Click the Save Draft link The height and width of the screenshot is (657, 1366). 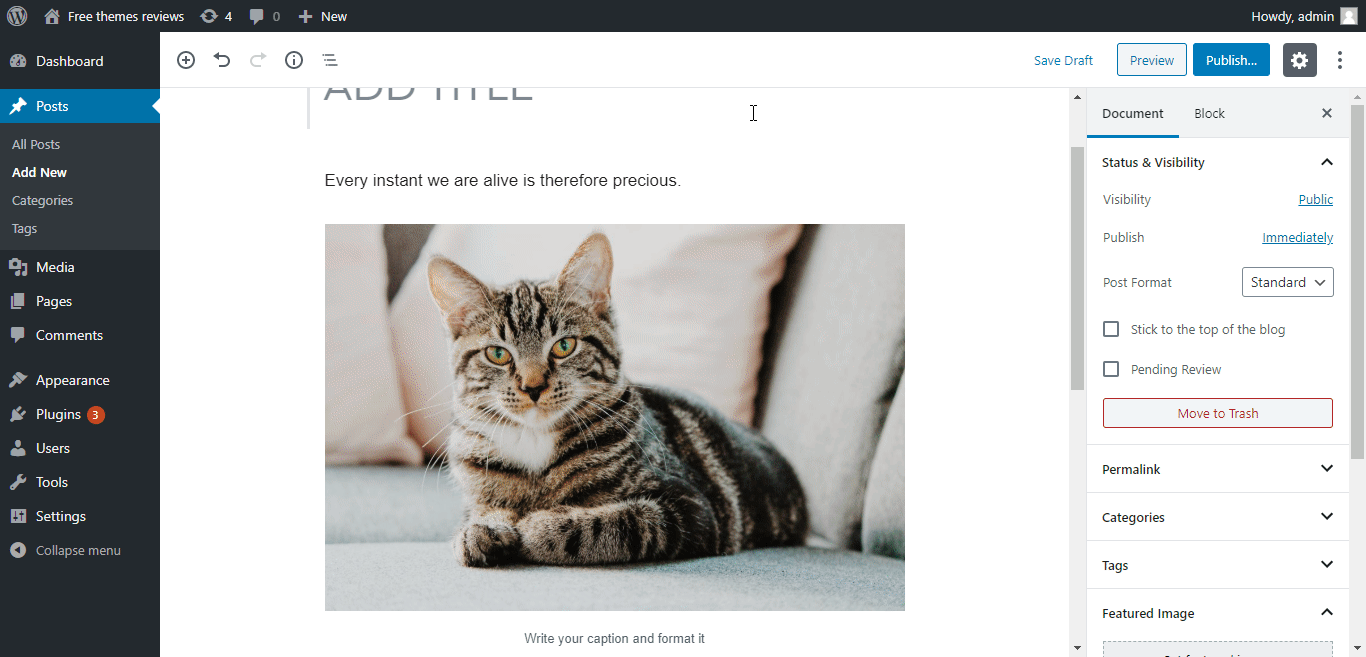click(x=1063, y=60)
